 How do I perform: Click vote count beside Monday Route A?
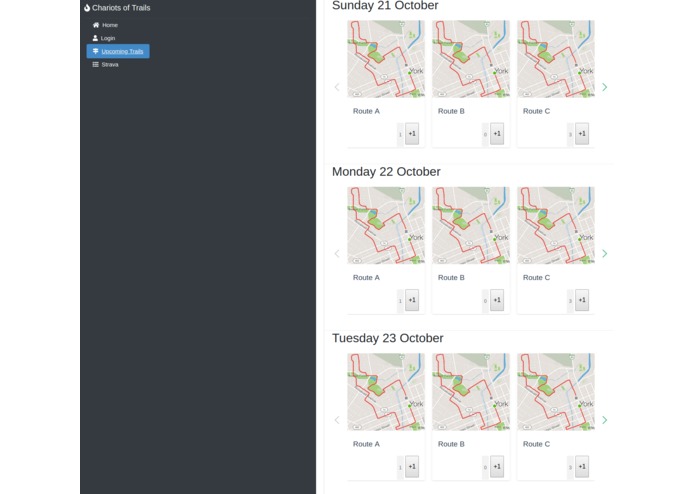click(x=400, y=301)
